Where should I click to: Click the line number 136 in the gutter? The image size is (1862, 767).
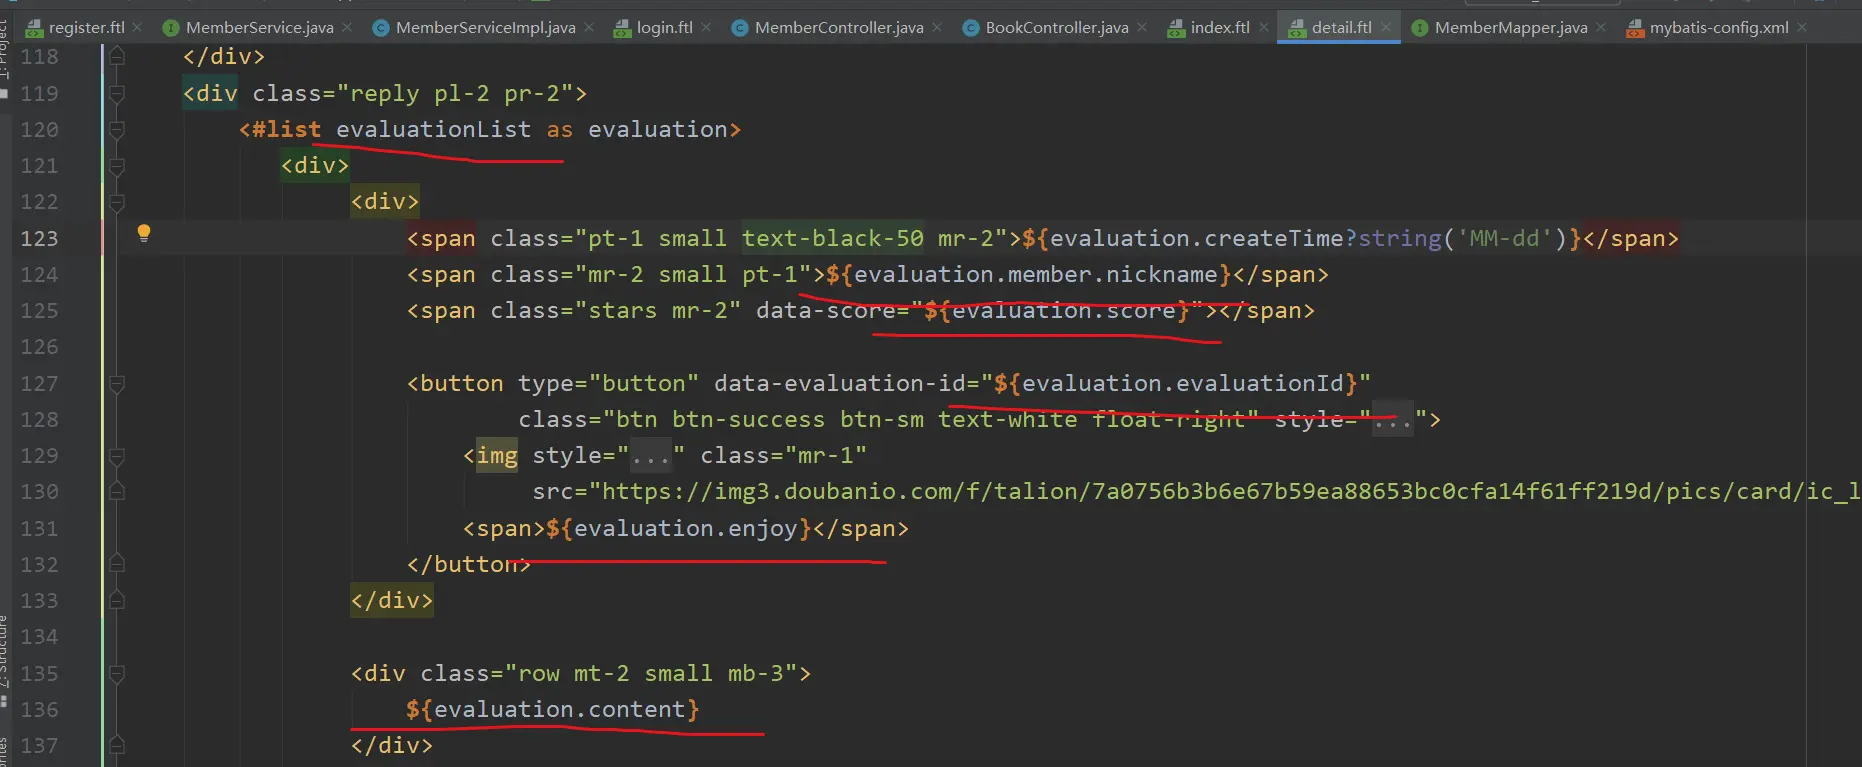[40, 710]
